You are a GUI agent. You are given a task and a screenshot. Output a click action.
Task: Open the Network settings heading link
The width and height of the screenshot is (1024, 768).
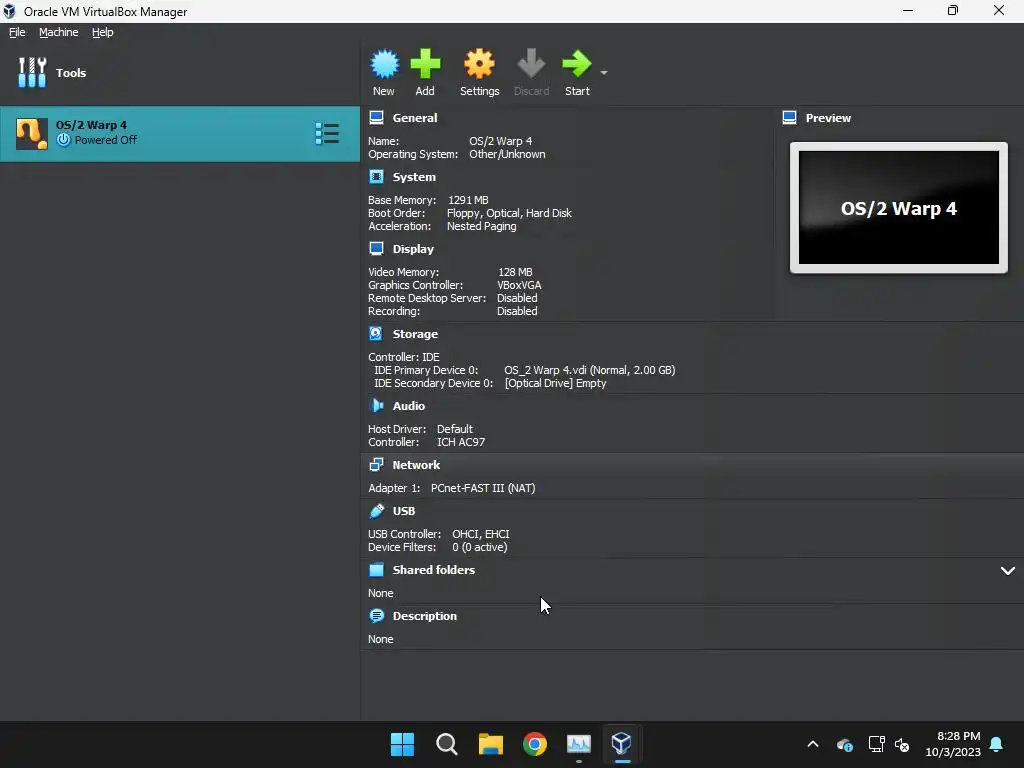point(416,465)
